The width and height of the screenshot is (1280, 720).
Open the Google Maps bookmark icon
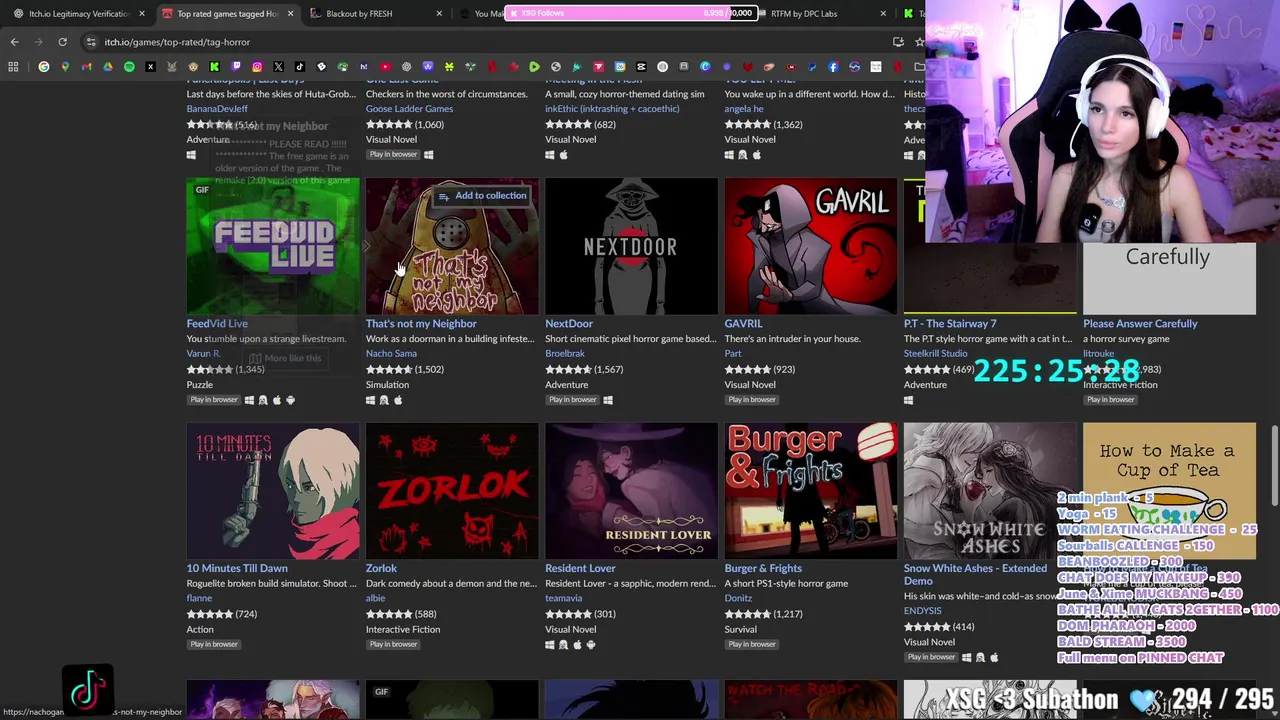pyautogui.click(x=65, y=67)
